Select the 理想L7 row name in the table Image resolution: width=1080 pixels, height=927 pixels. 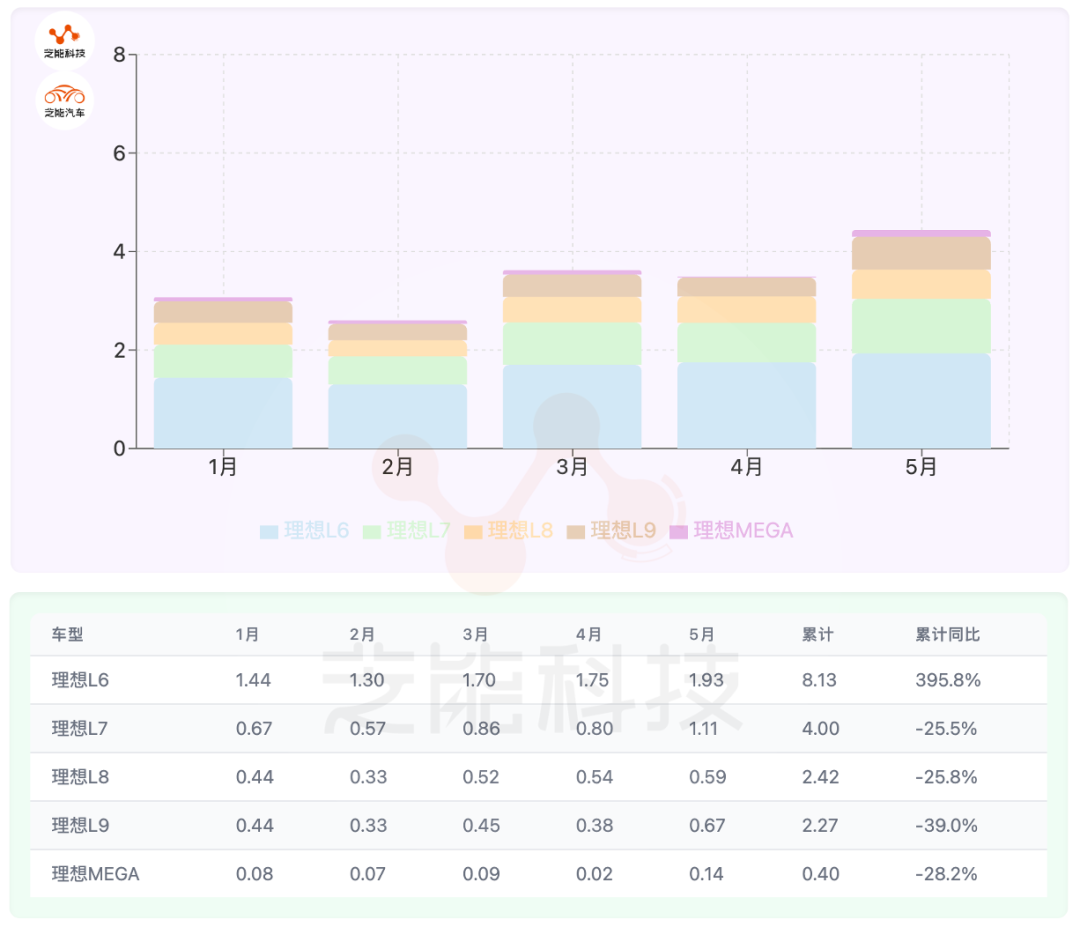80,728
